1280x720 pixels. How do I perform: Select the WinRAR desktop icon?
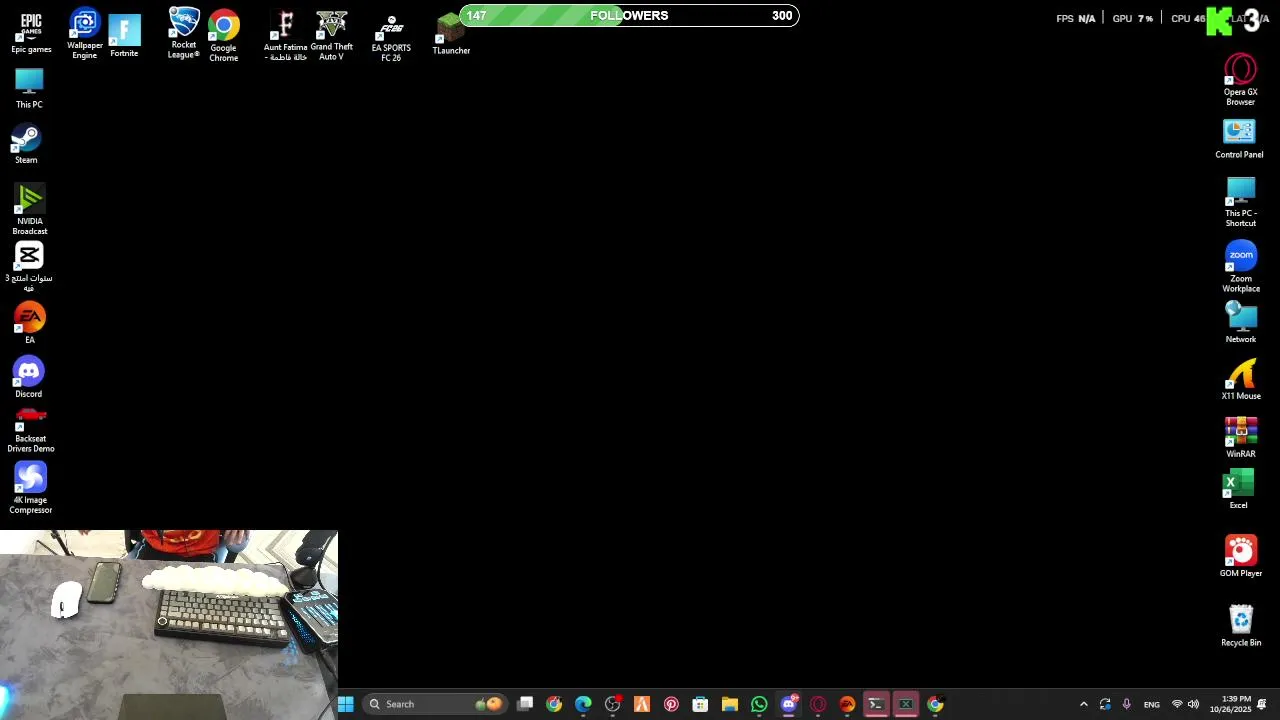coord(1241,438)
